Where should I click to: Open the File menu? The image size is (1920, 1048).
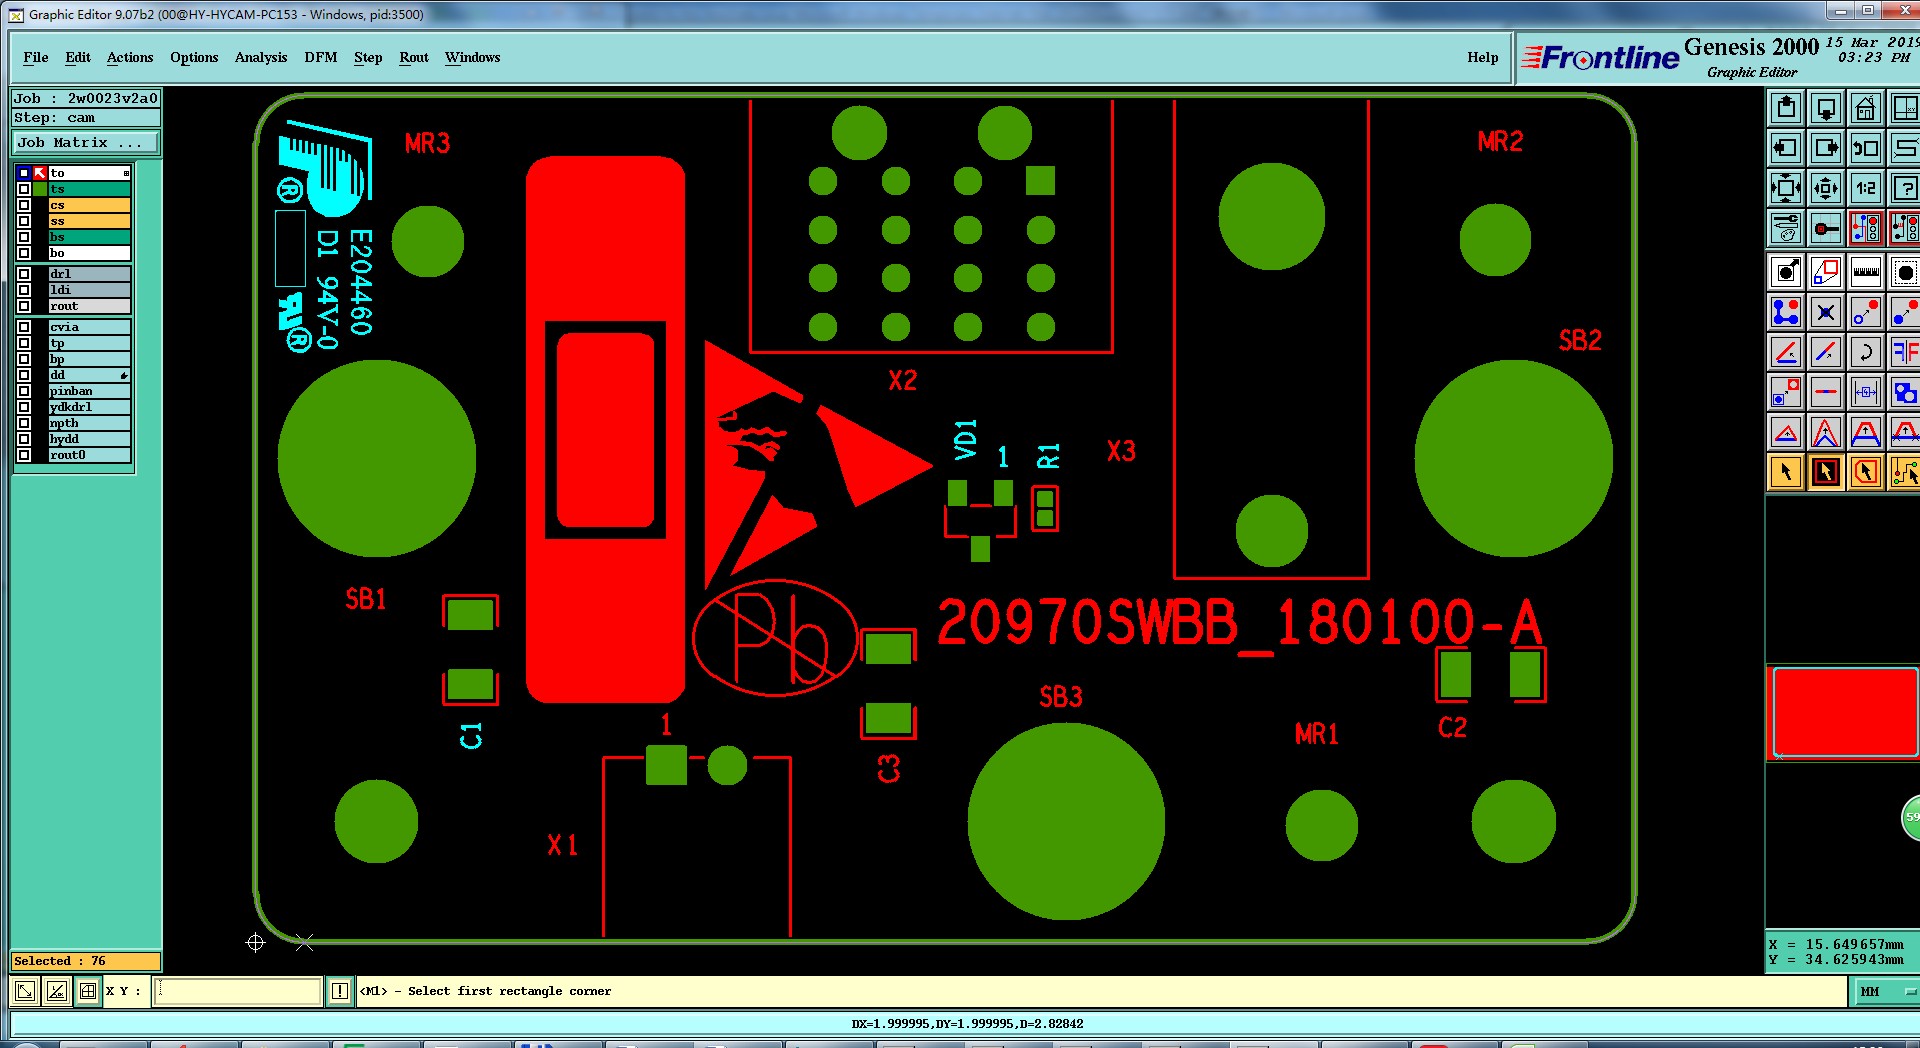(x=36, y=57)
